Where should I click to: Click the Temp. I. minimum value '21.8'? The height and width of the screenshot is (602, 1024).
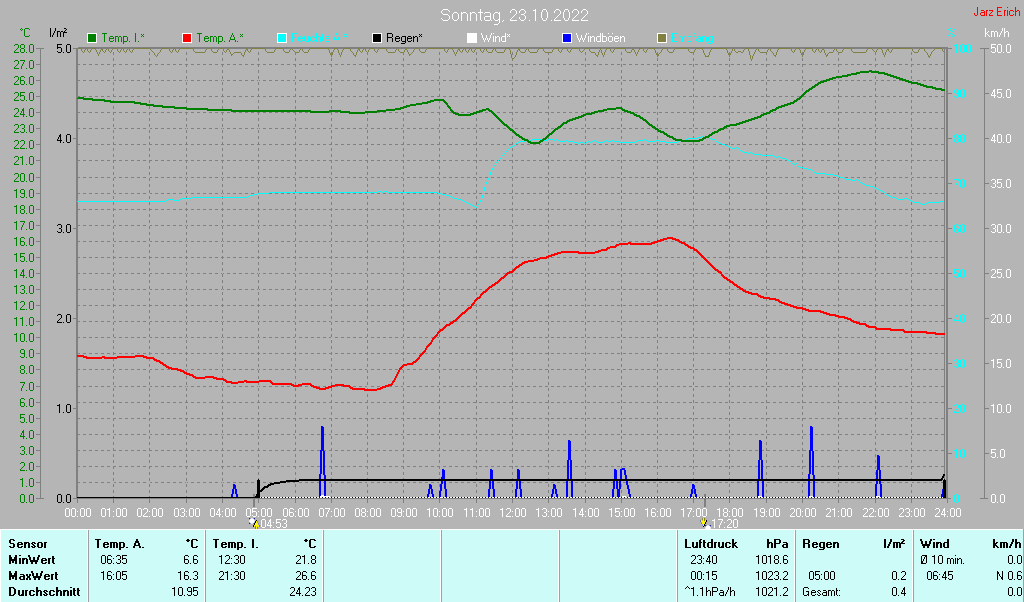(306, 560)
